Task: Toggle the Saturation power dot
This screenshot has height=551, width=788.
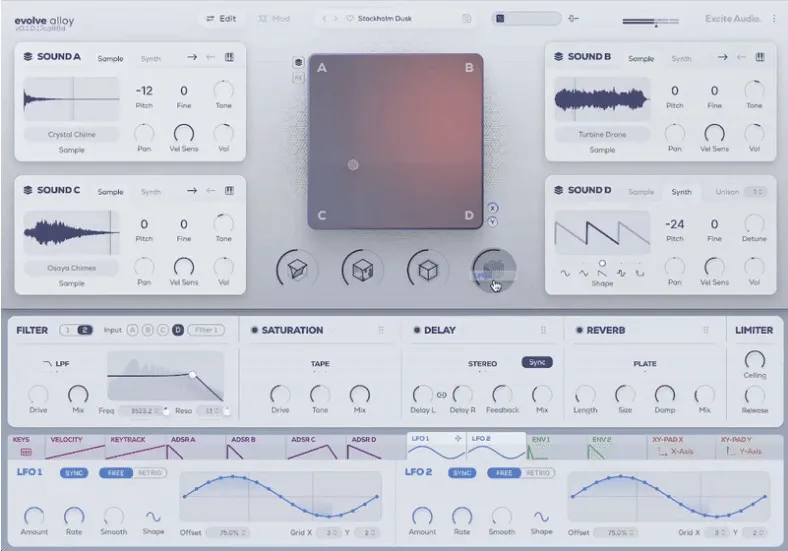Action: [x=254, y=330]
